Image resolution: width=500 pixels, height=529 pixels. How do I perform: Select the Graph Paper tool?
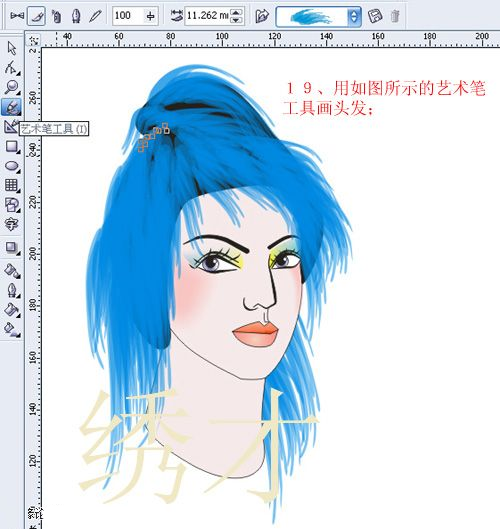tap(12, 185)
